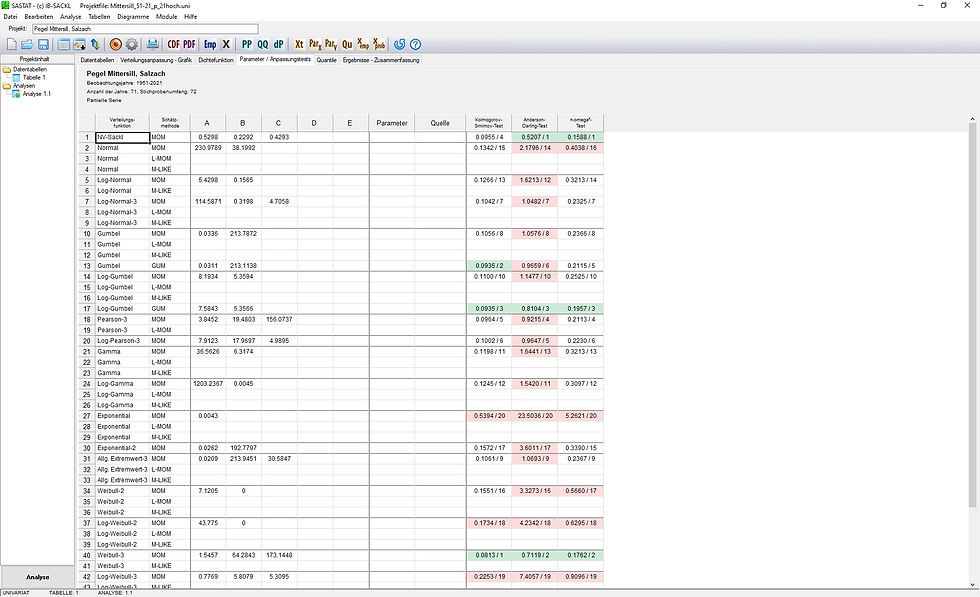Click cell value 1203.2367 in Log-Gamma row
The height and width of the screenshot is (597, 980).
tap(208, 384)
